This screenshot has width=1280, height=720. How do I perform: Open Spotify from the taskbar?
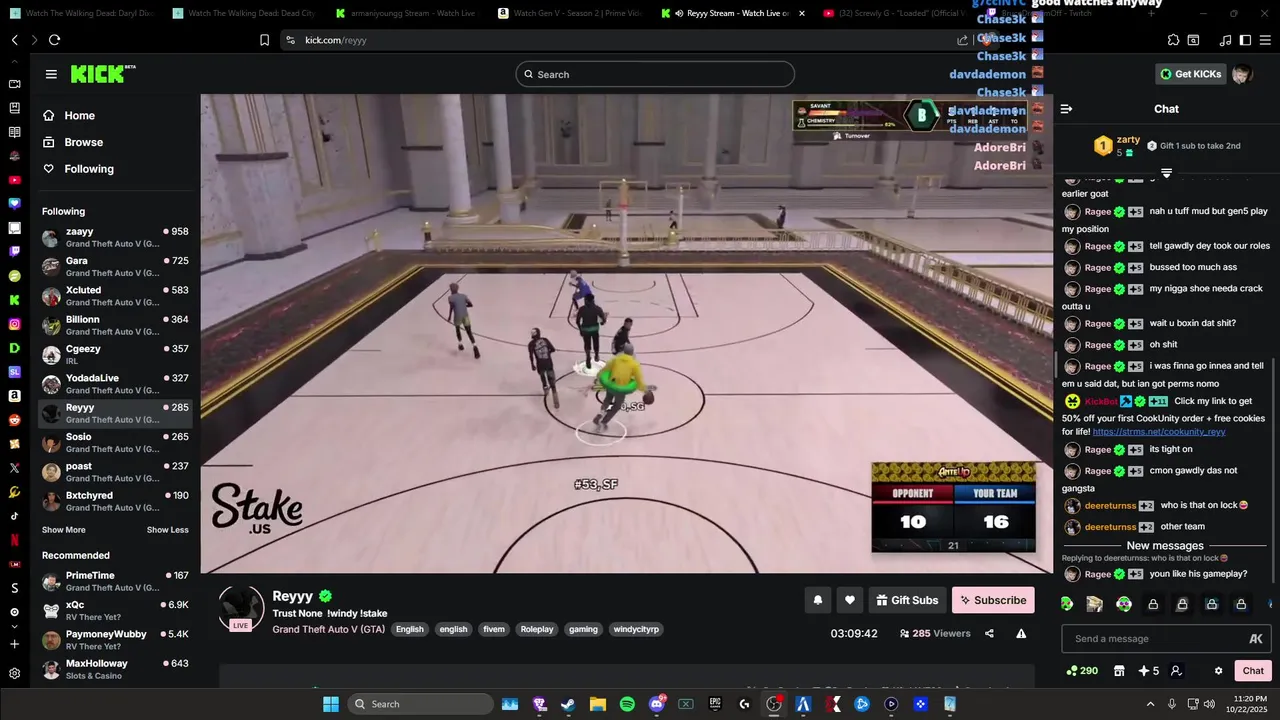[627, 704]
